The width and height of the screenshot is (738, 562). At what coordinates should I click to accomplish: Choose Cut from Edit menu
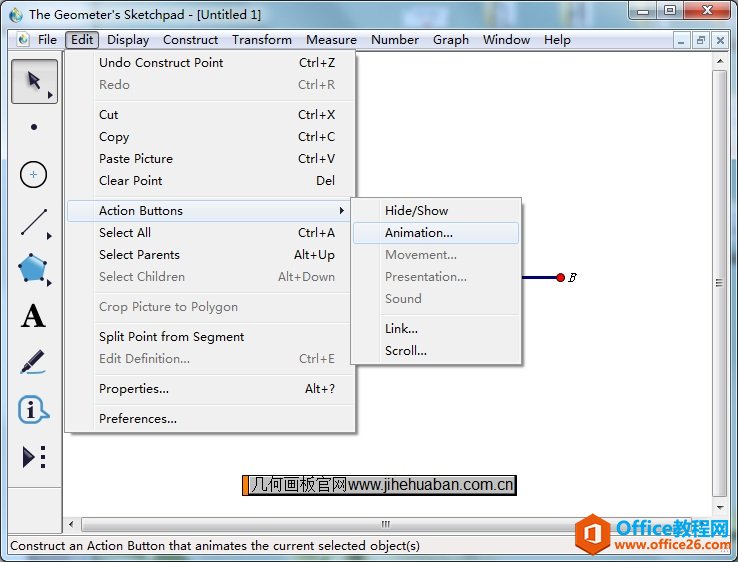tap(210, 115)
